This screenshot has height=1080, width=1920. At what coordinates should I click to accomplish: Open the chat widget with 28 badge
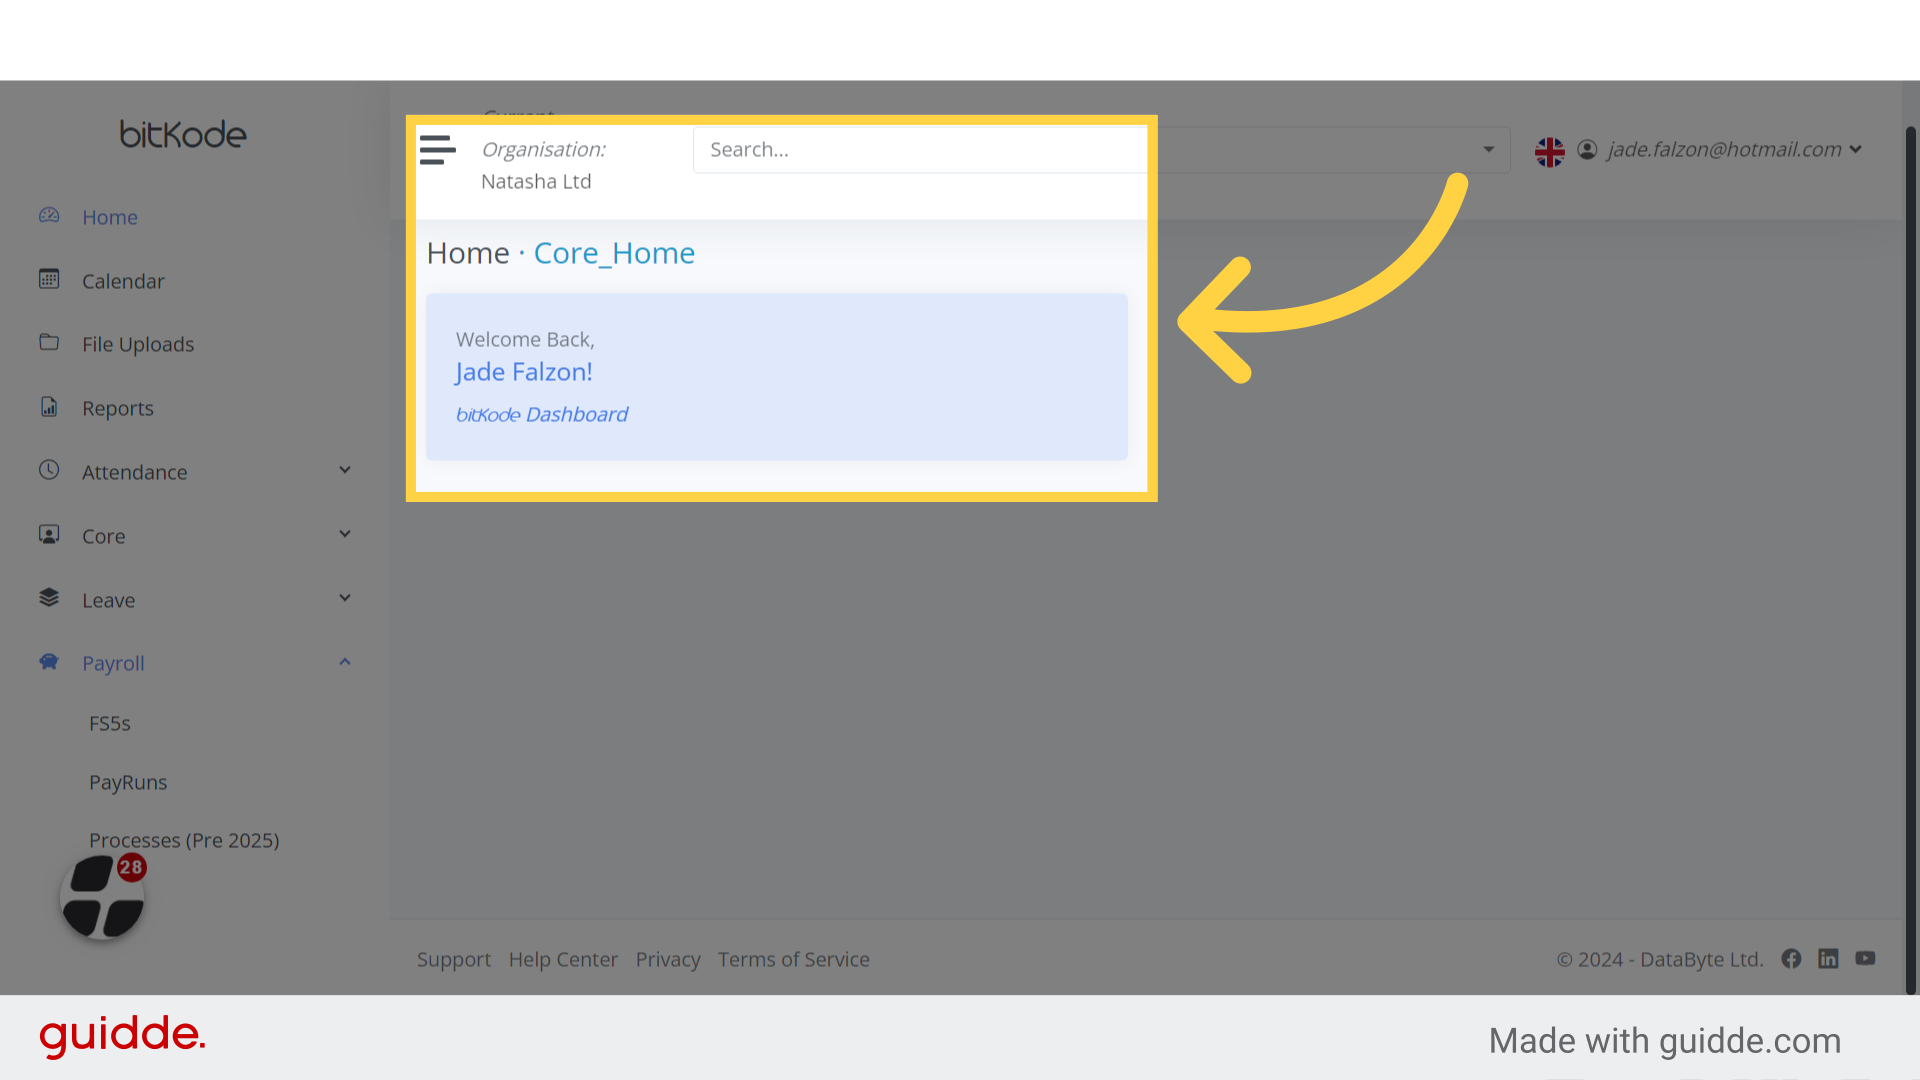tap(102, 897)
